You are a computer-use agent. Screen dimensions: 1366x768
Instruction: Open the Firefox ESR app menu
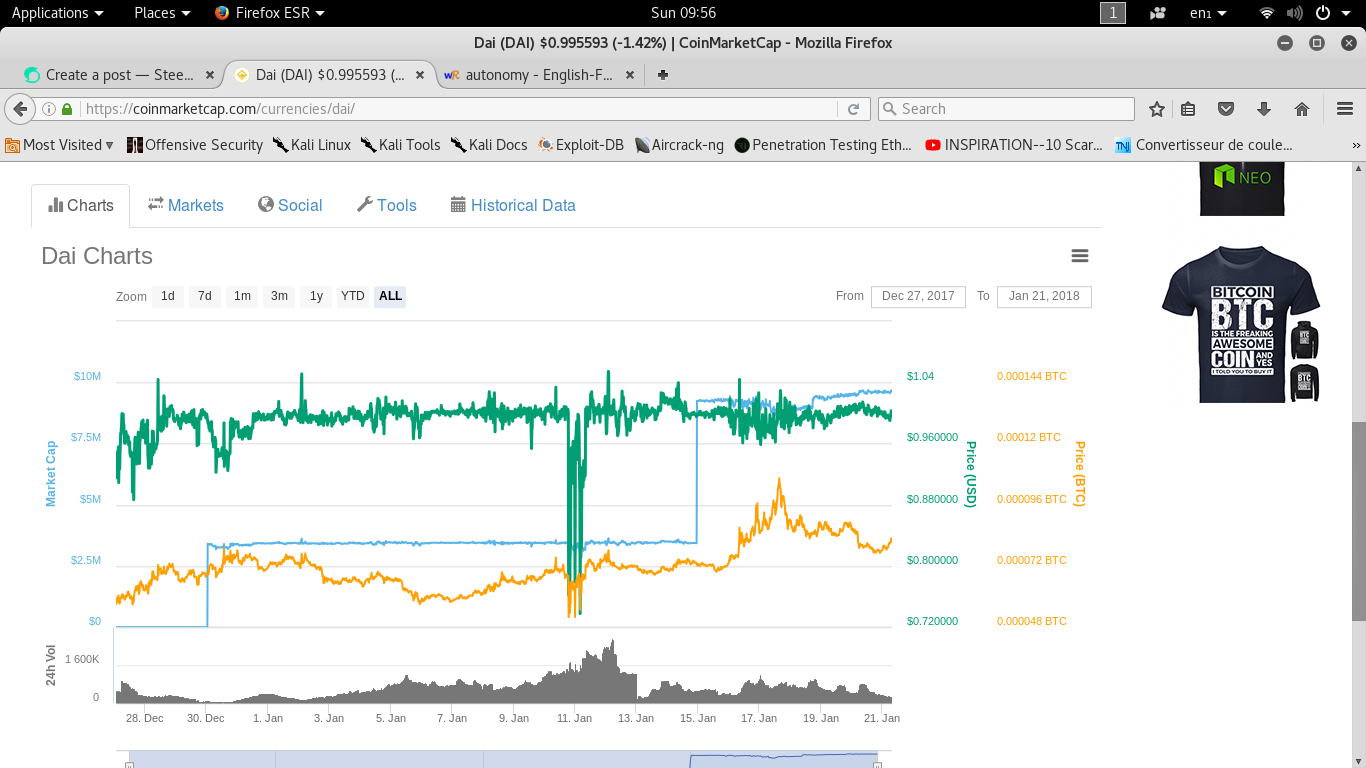click(x=270, y=13)
